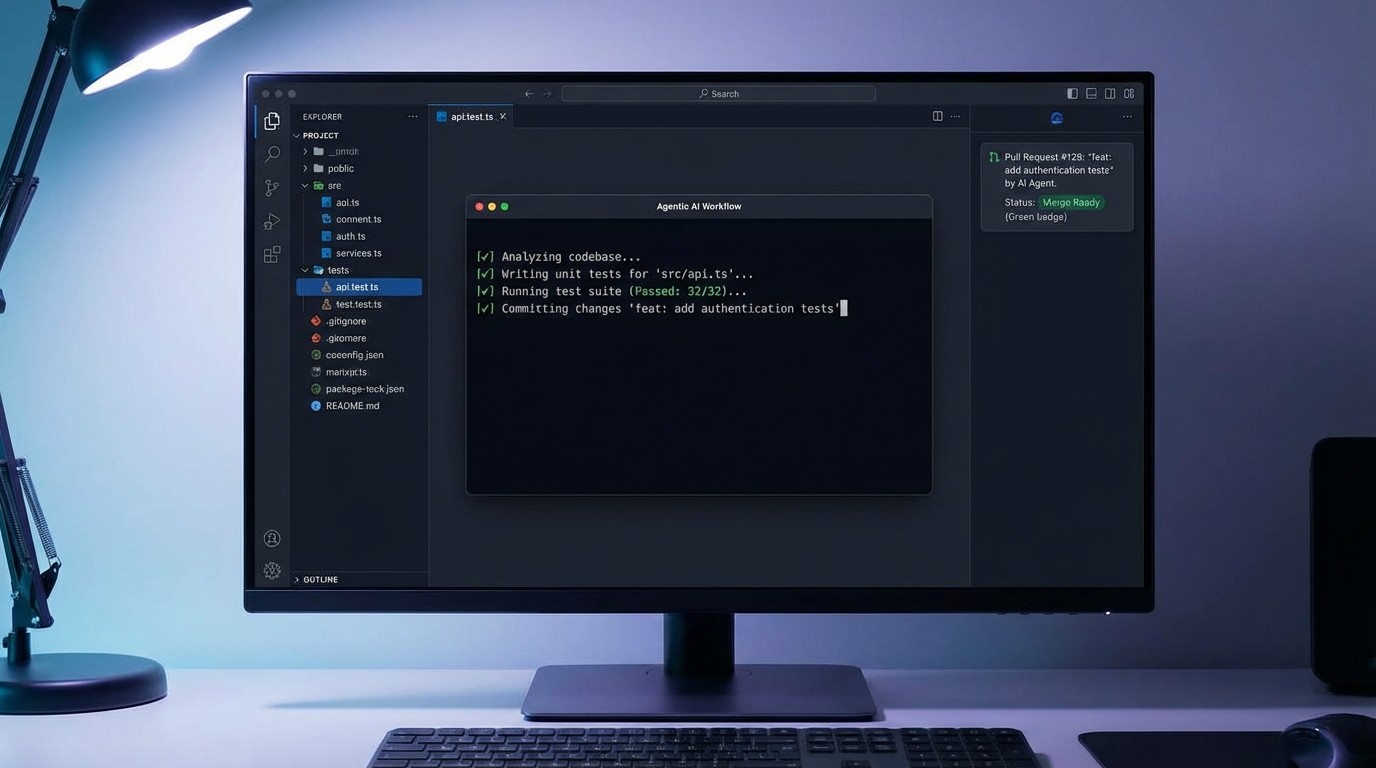Select the Source Control icon

(271, 187)
